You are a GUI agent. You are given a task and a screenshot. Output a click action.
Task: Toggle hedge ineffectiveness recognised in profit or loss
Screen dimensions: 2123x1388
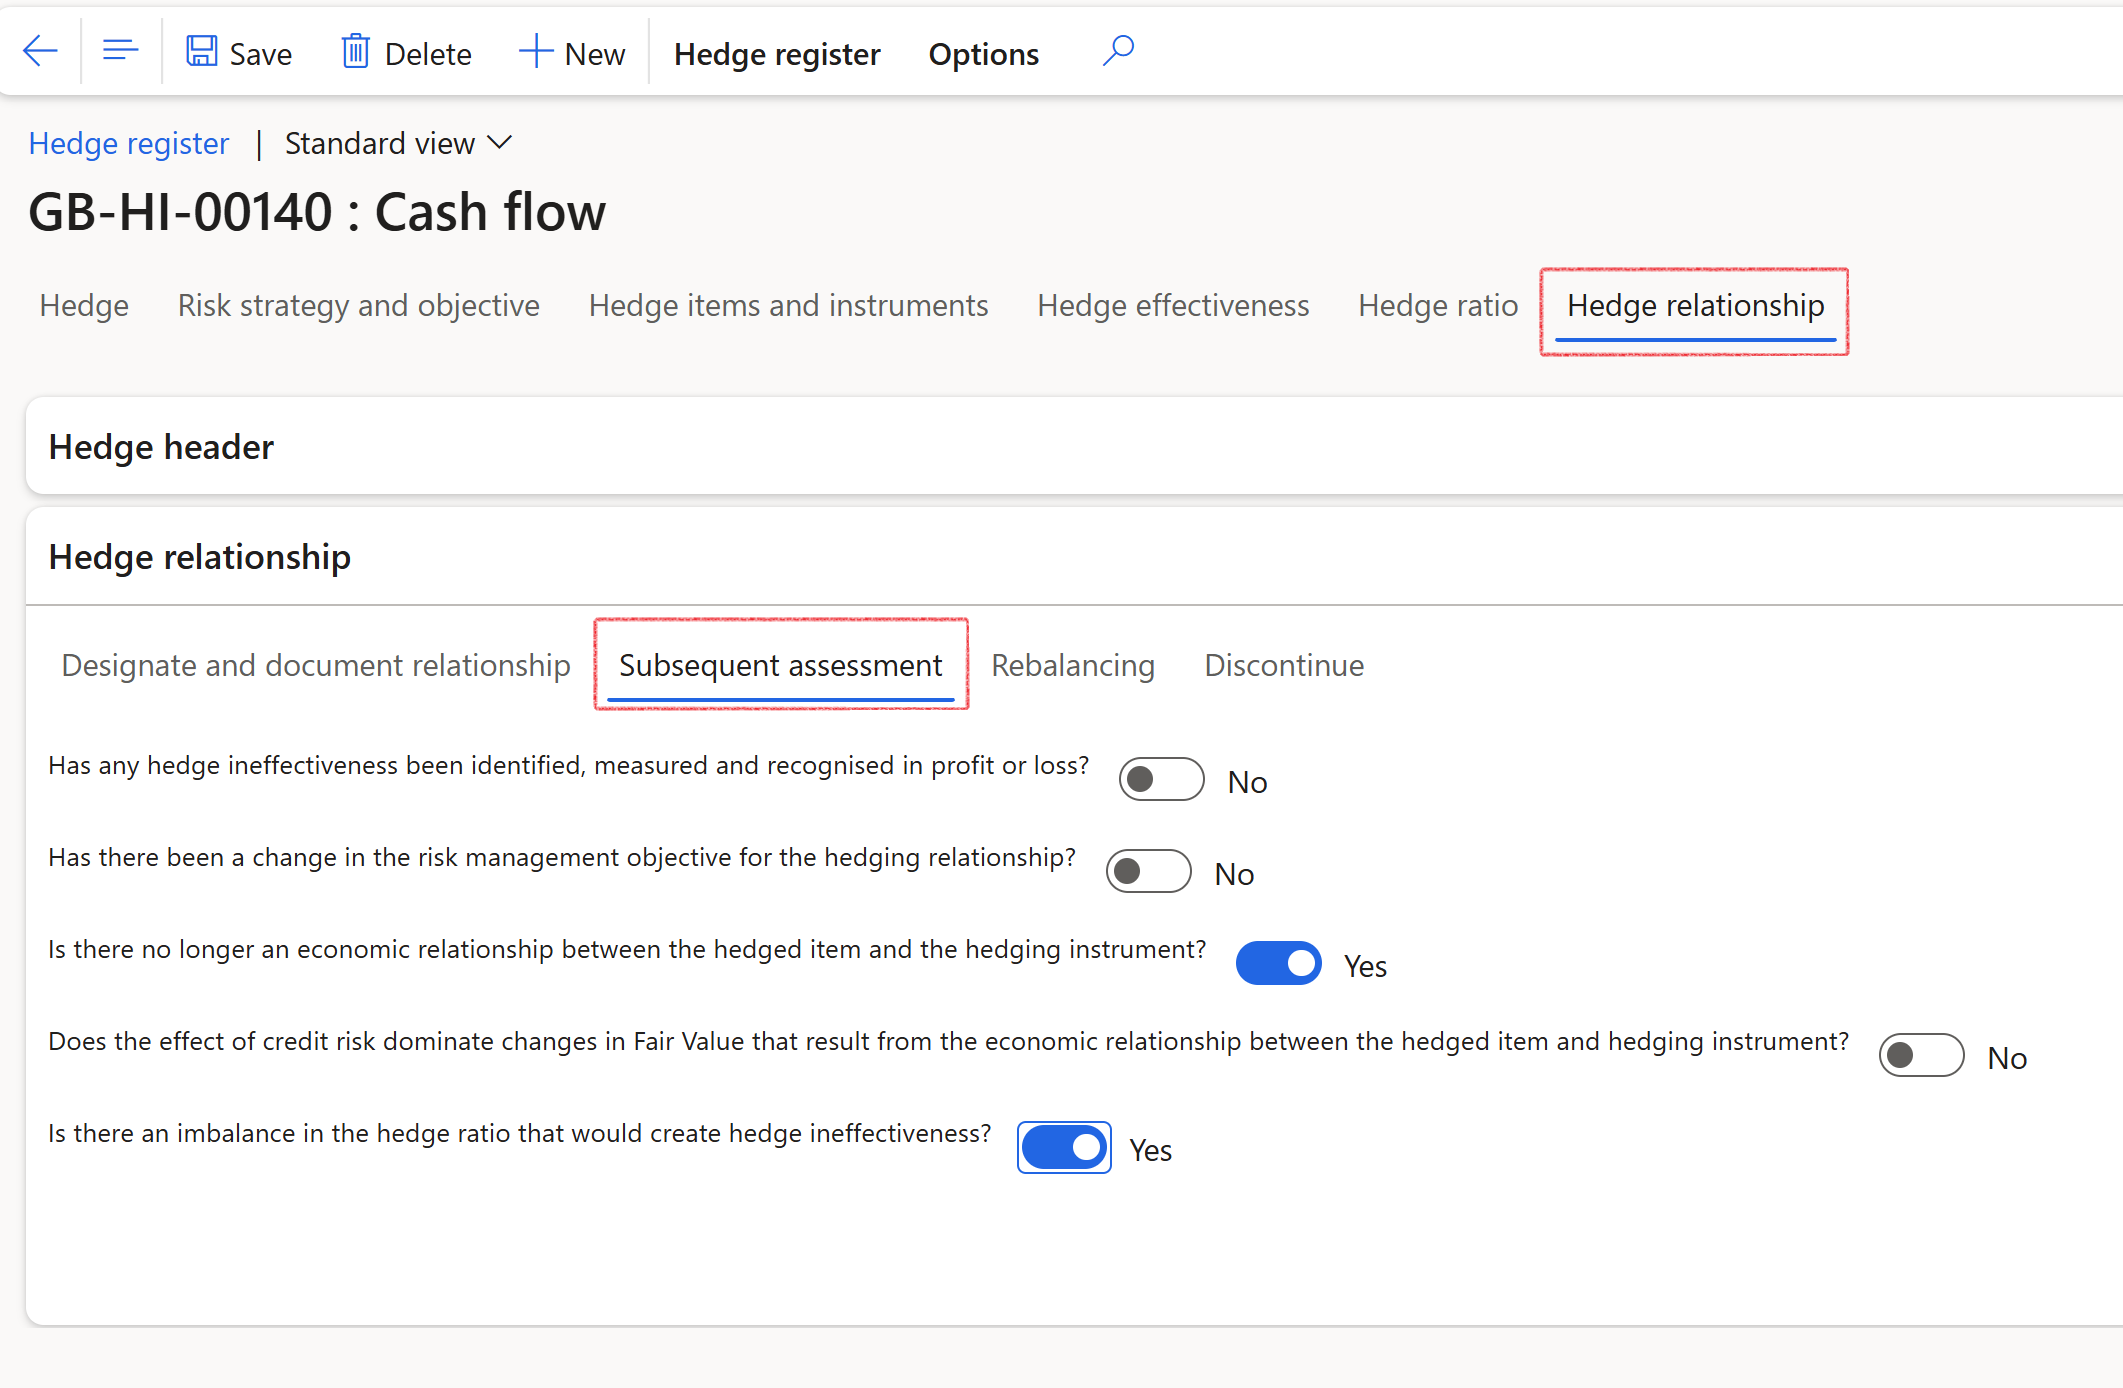(1161, 780)
